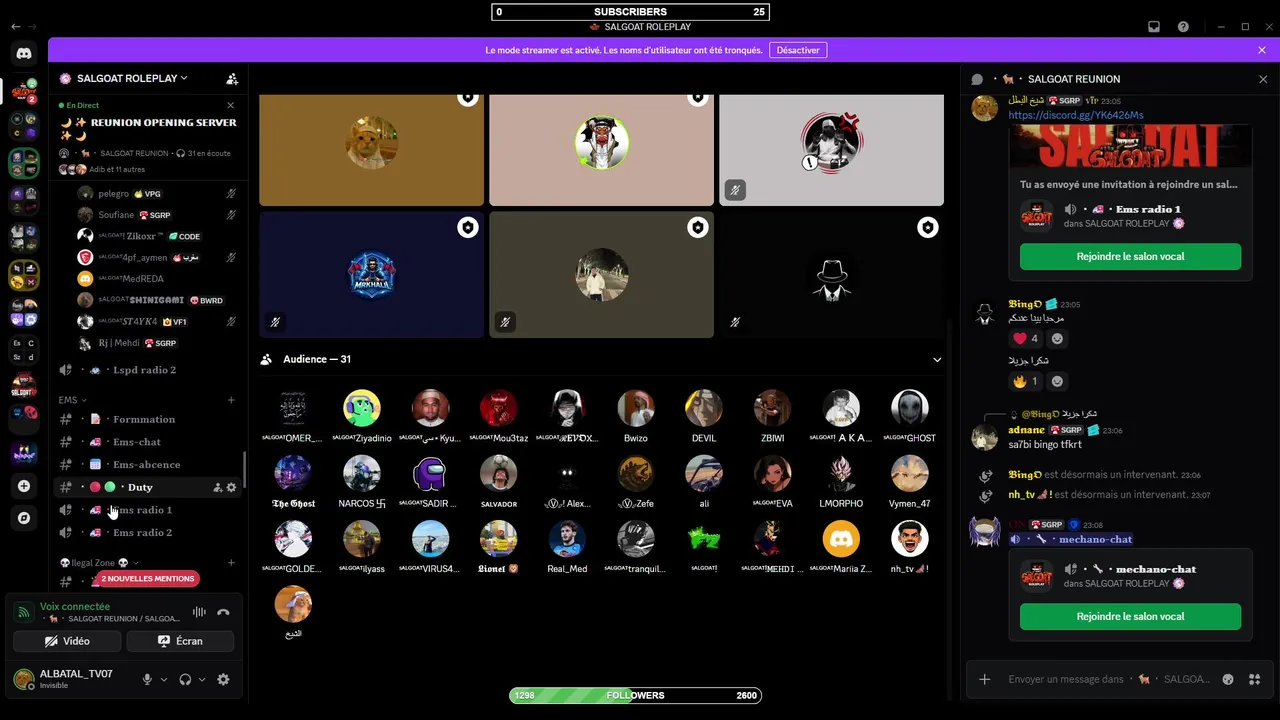Open the Formmation channel
This screenshot has height=720, width=1280.
[x=148, y=419]
